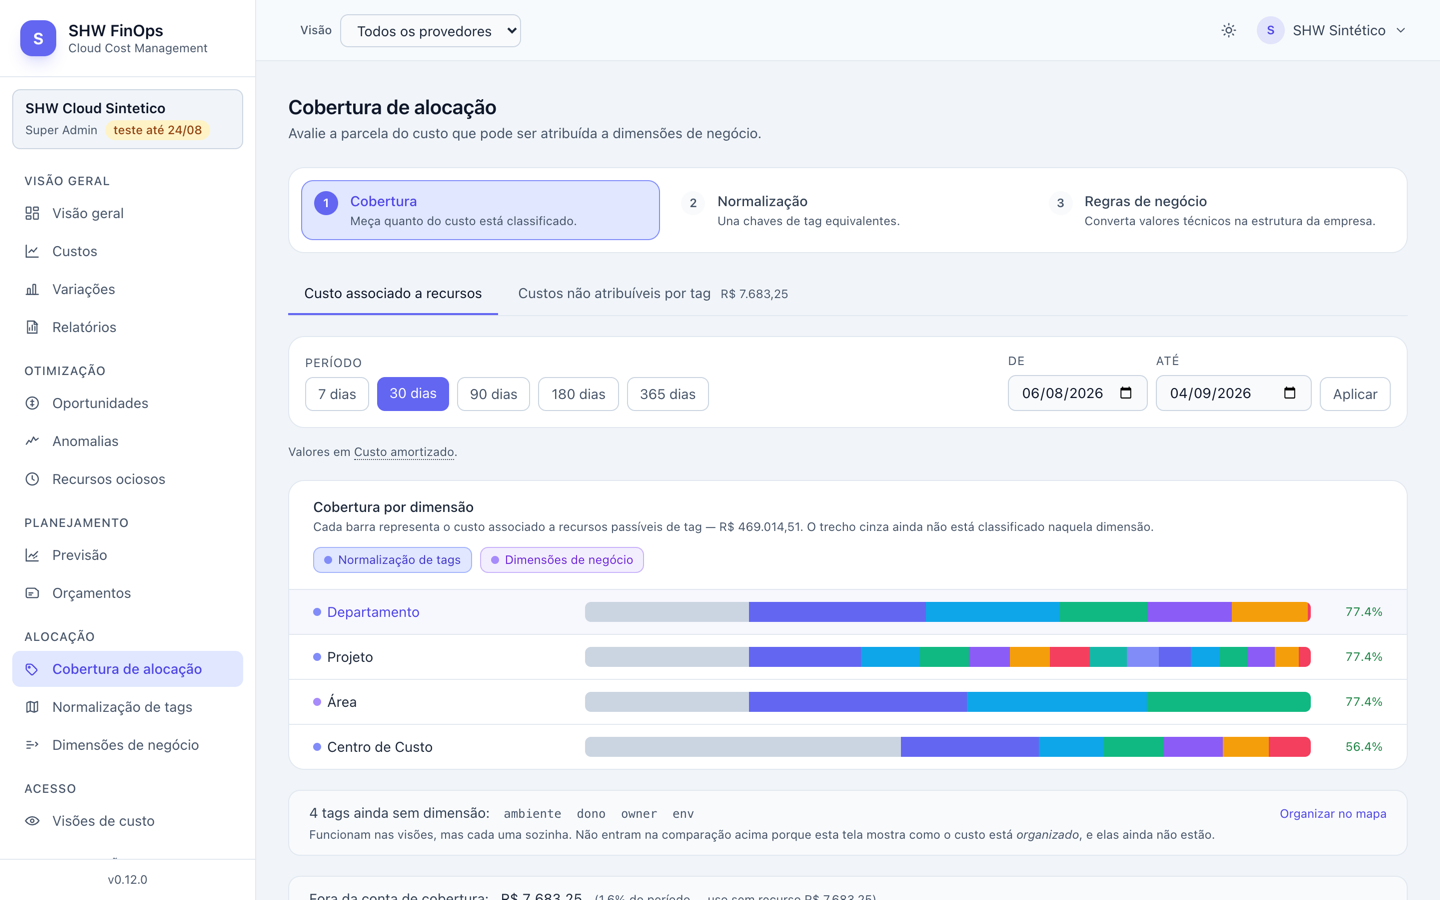Click the SHW FinOps logo icon

pyautogui.click(x=38, y=38)
